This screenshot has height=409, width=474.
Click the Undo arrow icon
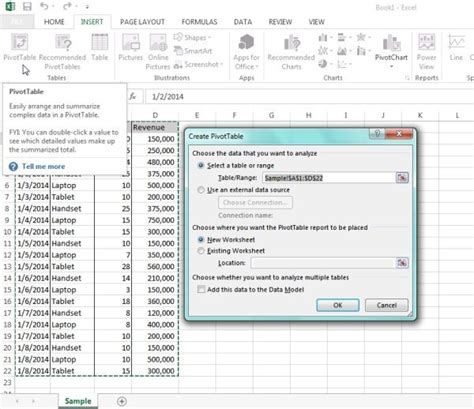pos(44,6)
